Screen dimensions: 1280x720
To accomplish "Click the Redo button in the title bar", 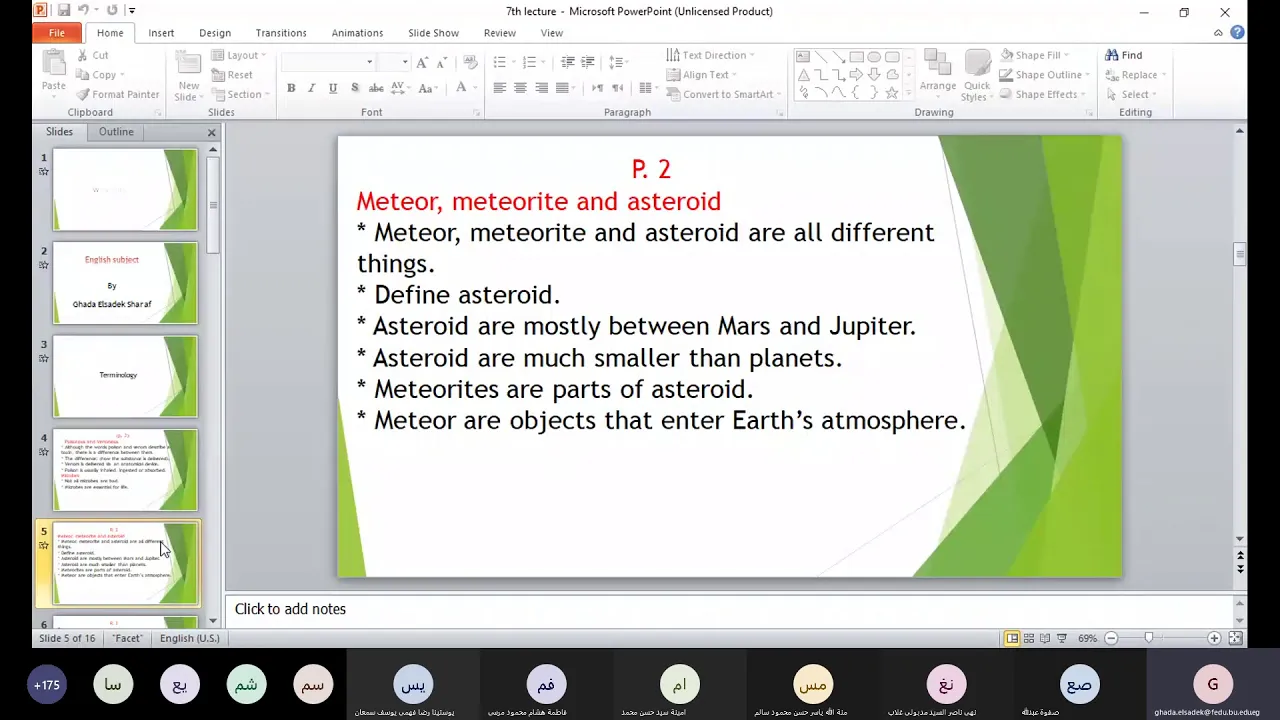I will (x=111, y=11).
